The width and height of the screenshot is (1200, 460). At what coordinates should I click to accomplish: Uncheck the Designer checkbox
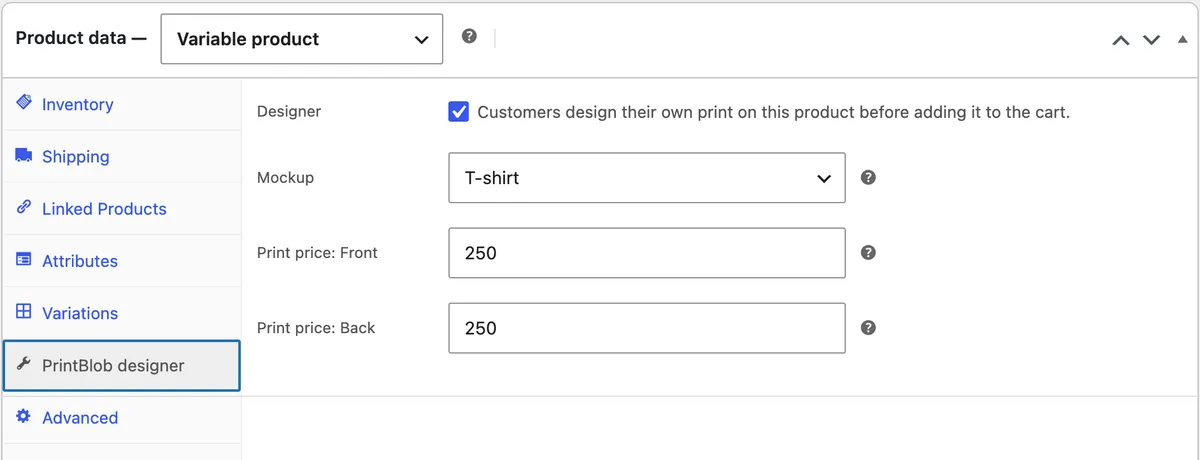click(x=458, y=111)
